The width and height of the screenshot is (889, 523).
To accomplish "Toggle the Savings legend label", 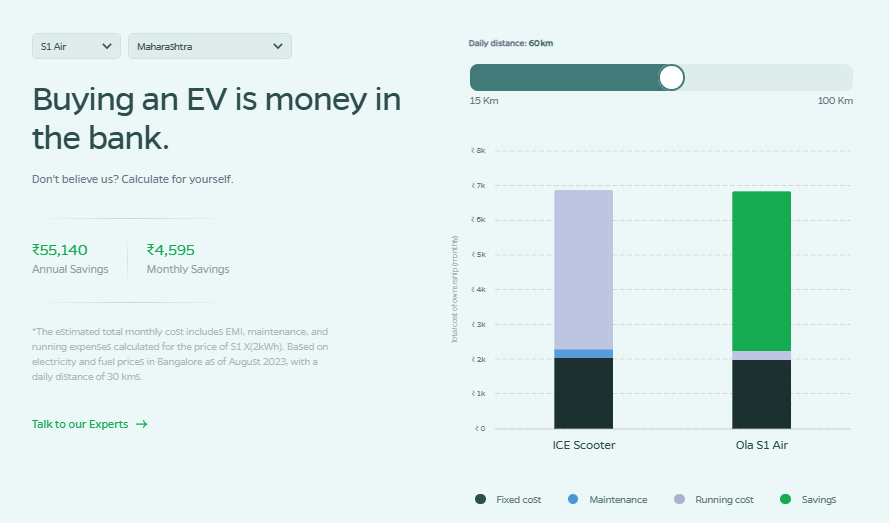I will coord(818,499).
